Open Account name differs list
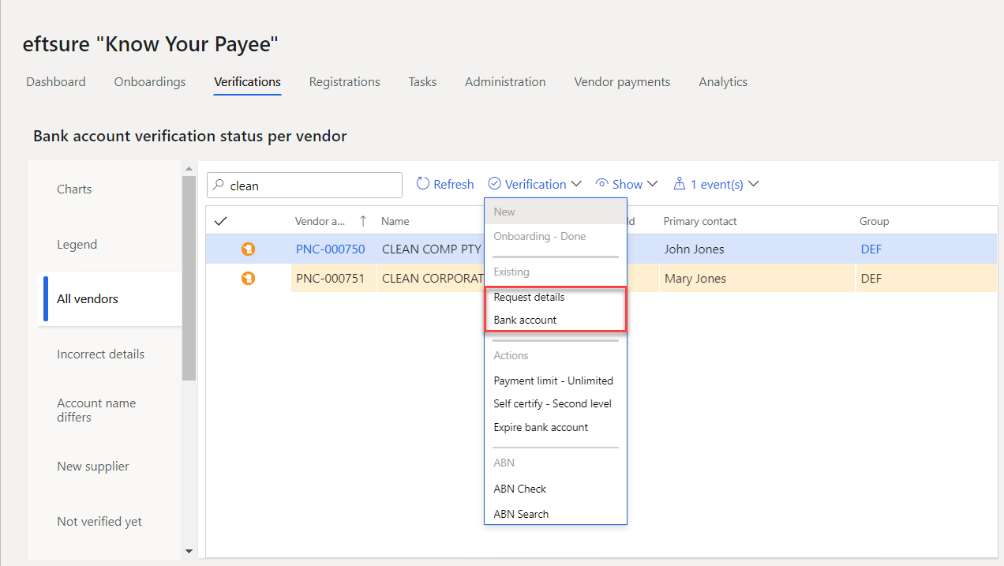This screenshot has height=566, width=1004. [x=96, y=410]
